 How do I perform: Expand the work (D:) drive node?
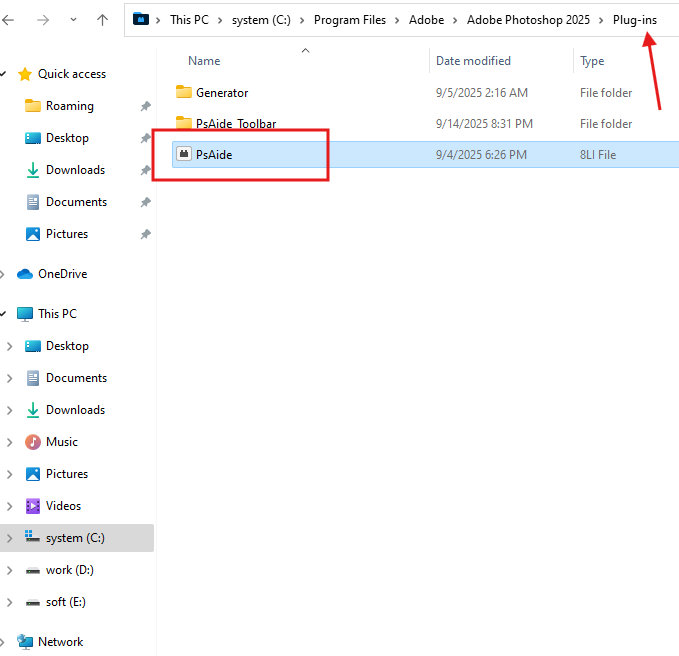pyautogui.click(x=9, y=570)
